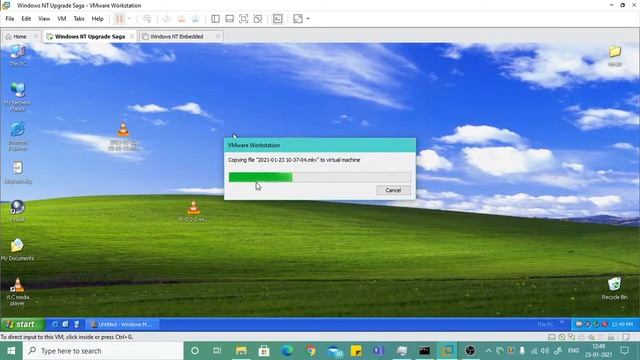Select the This PC desktop icon

pyautogui.click(x=18, y=56)
